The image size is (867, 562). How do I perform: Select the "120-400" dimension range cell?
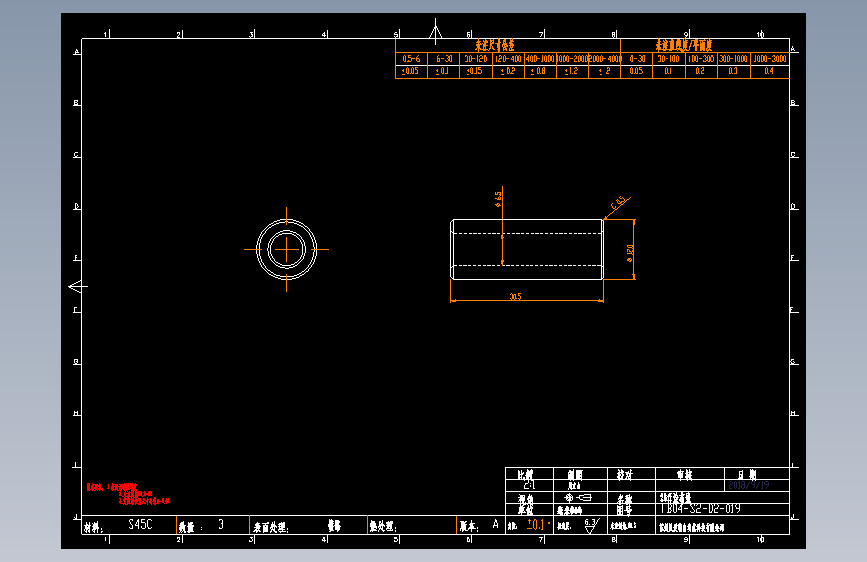(508, 59)
